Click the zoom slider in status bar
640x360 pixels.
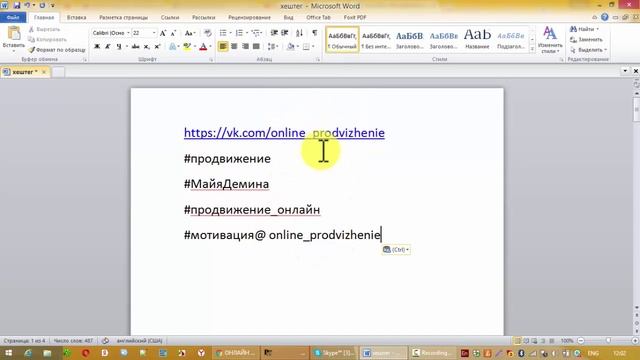(x=608, y=340)
